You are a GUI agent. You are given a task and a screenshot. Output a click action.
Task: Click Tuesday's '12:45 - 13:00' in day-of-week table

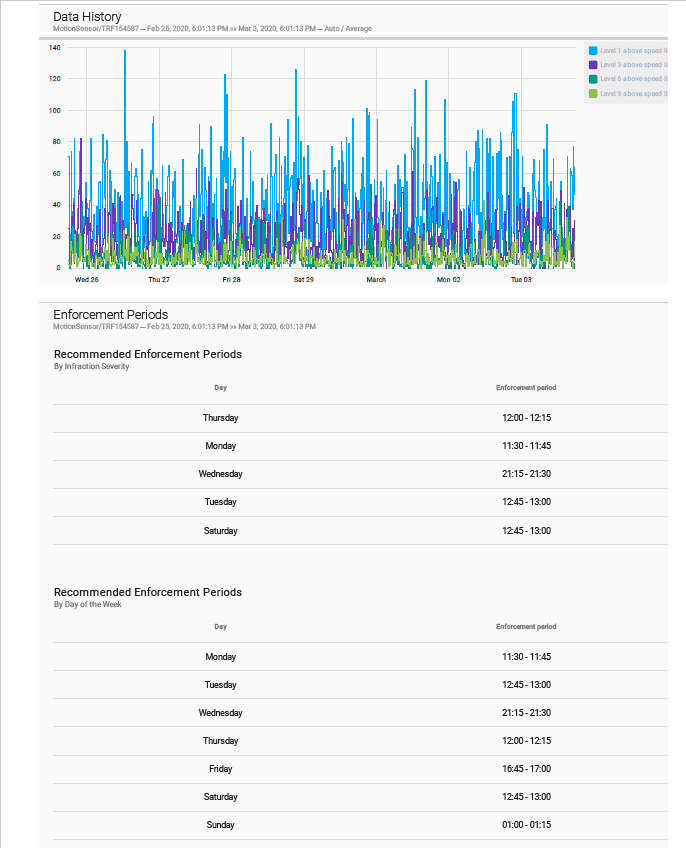coord(526,685)
